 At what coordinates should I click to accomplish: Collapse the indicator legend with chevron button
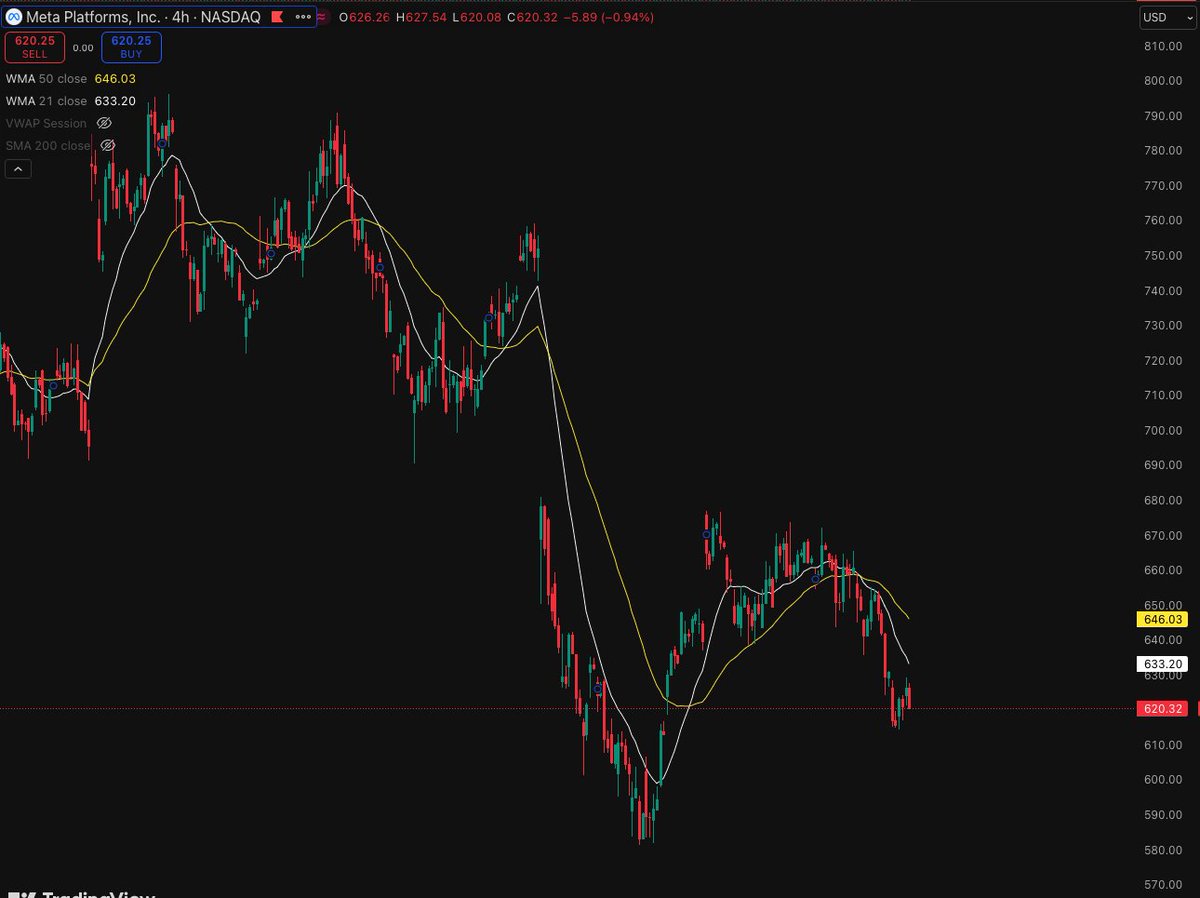point(18,170)
